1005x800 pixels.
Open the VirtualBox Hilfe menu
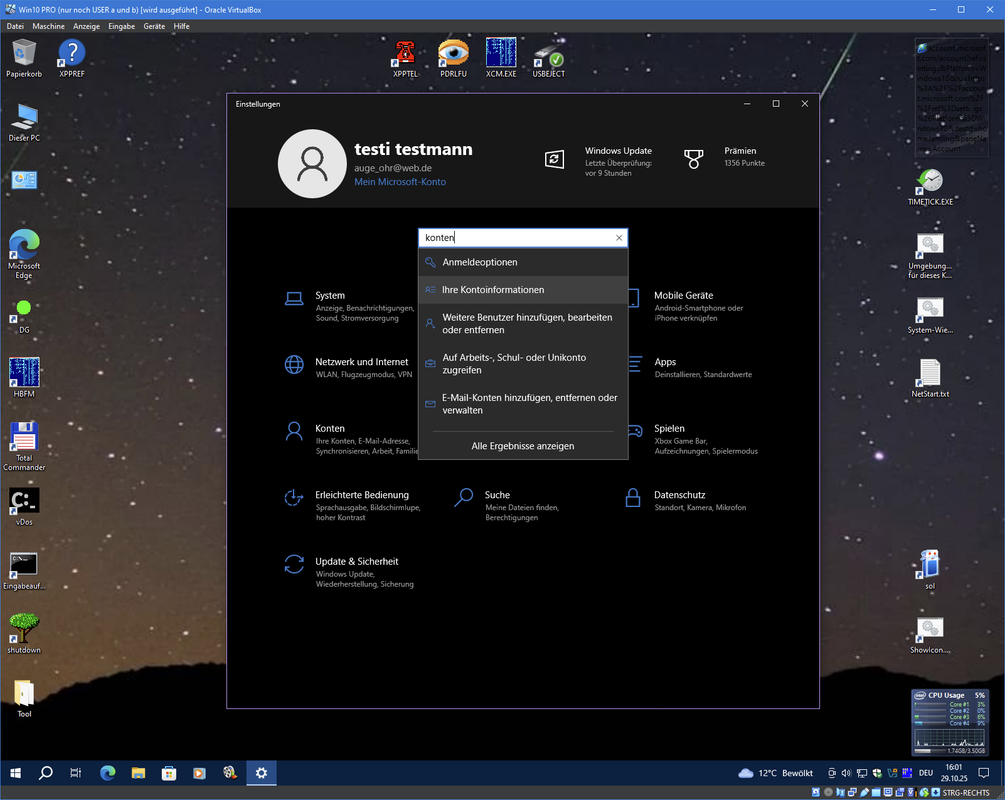point(181,26)
